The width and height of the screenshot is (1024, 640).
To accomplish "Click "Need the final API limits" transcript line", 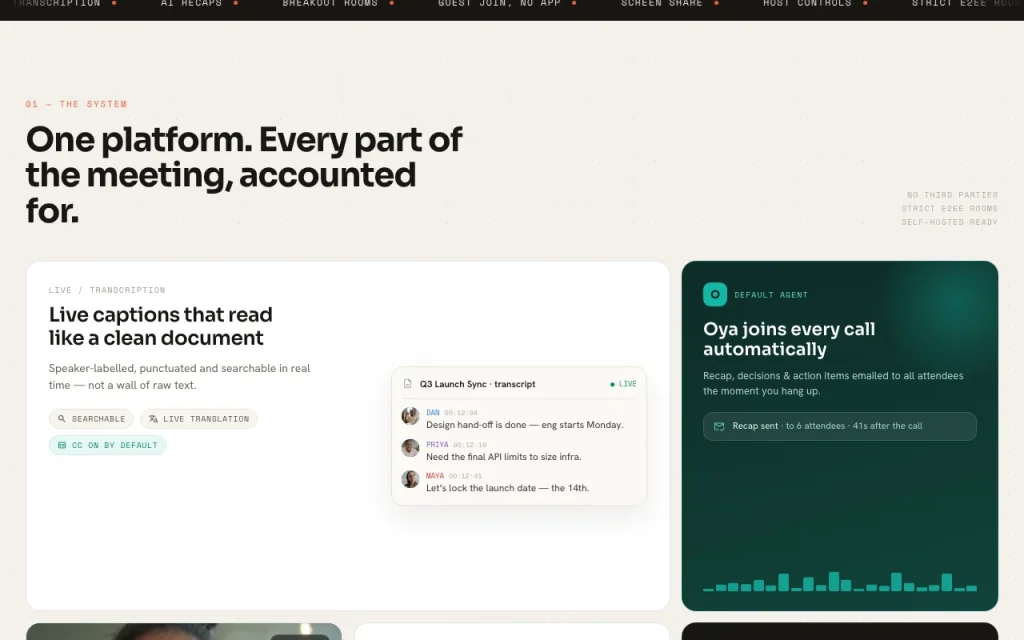I will coord(504,456).
